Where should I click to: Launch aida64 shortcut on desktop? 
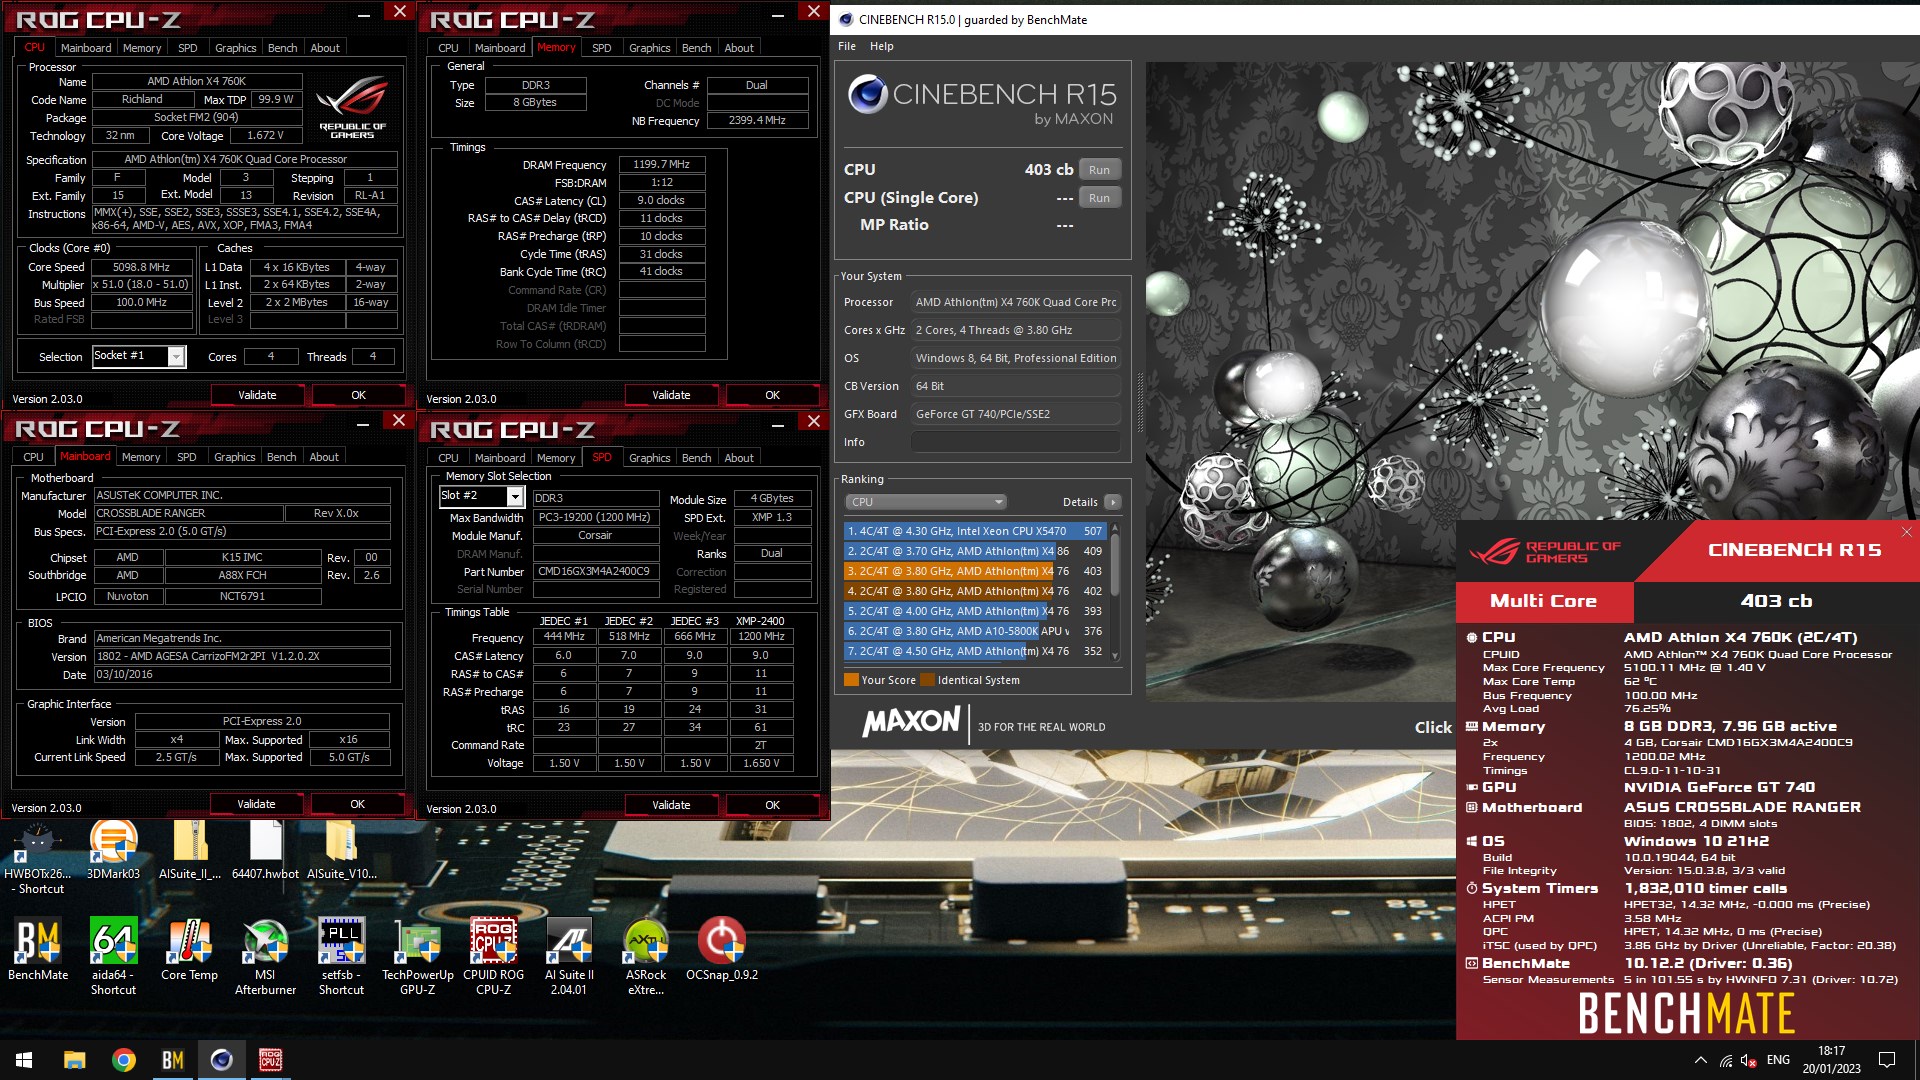coord(113,956)
